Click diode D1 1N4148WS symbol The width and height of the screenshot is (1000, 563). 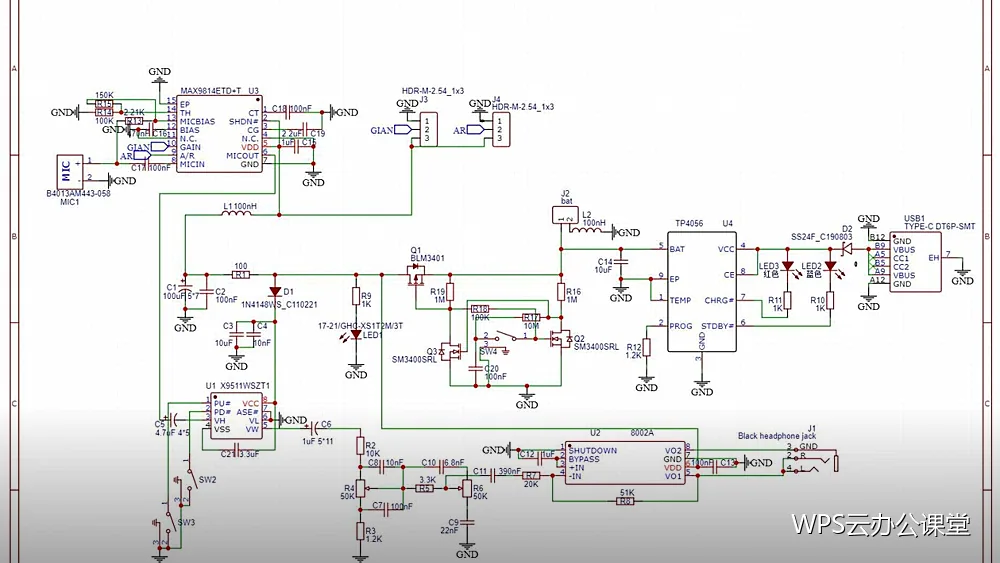pos(276,291)
